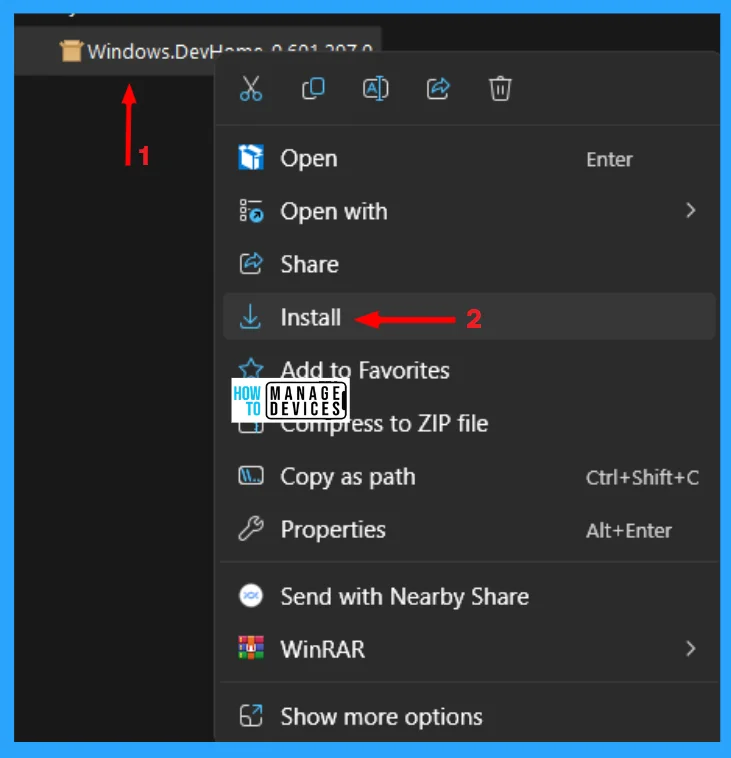
Task: Click the Open with list icon
Action: click(x=251, y=211)
